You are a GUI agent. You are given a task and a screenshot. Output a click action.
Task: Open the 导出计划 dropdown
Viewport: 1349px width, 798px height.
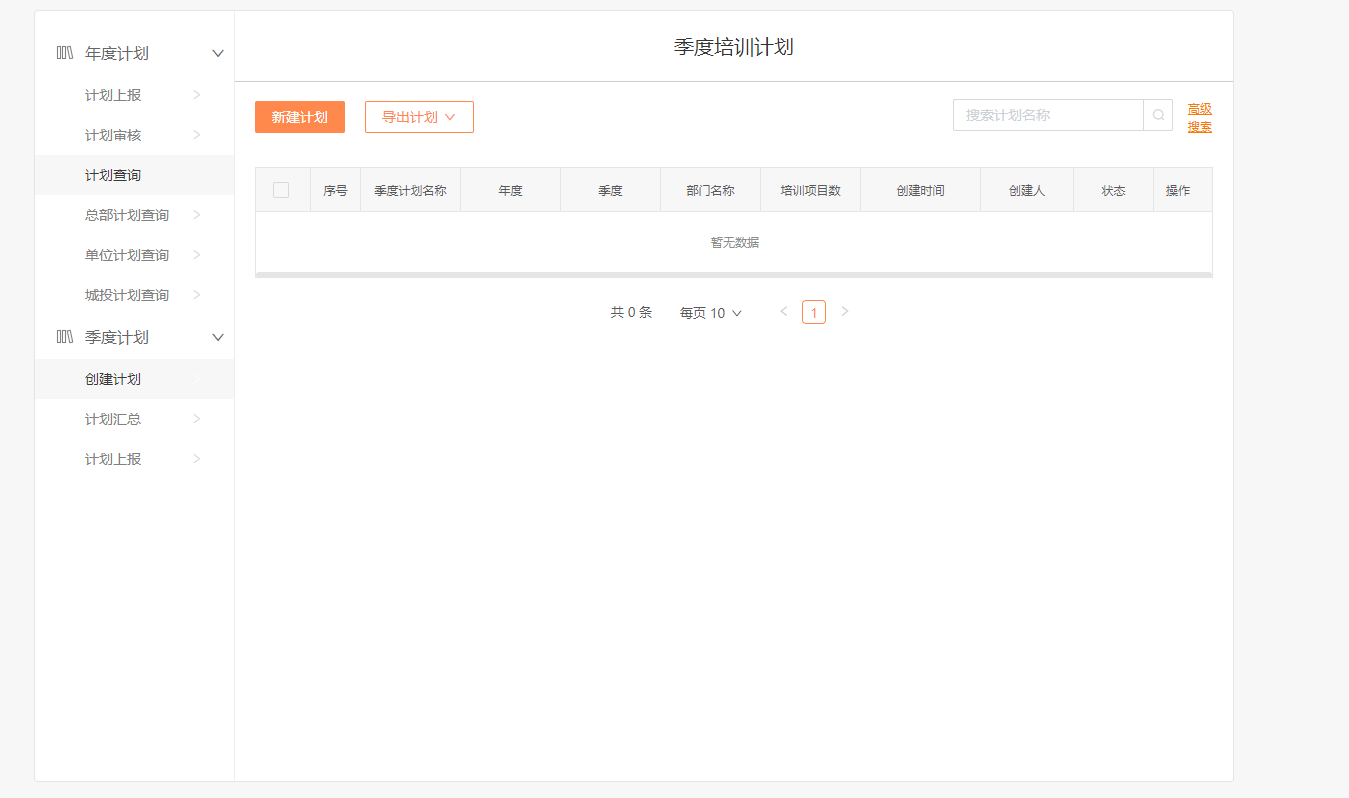pos(419,117)
